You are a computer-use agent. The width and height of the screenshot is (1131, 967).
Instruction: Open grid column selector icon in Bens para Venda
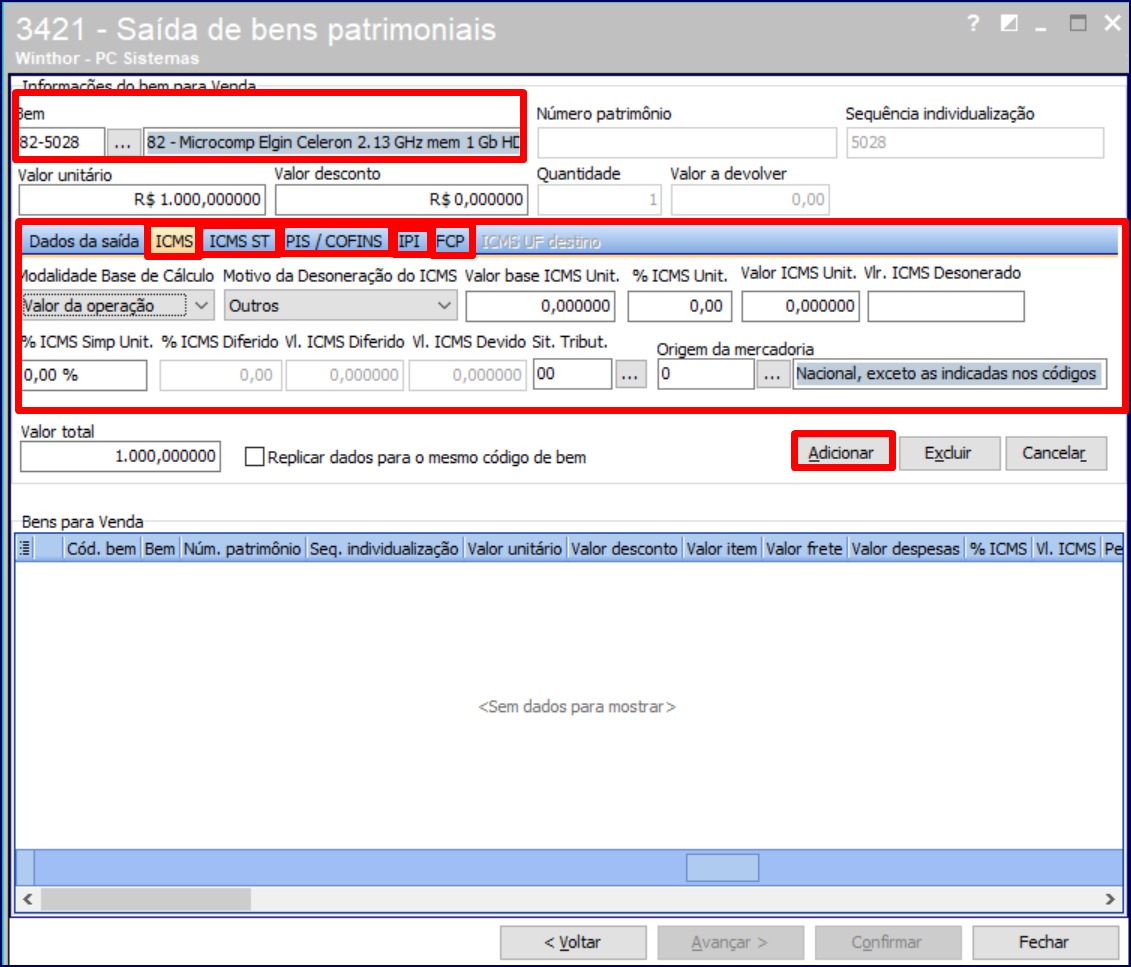(x=25, y=549)
